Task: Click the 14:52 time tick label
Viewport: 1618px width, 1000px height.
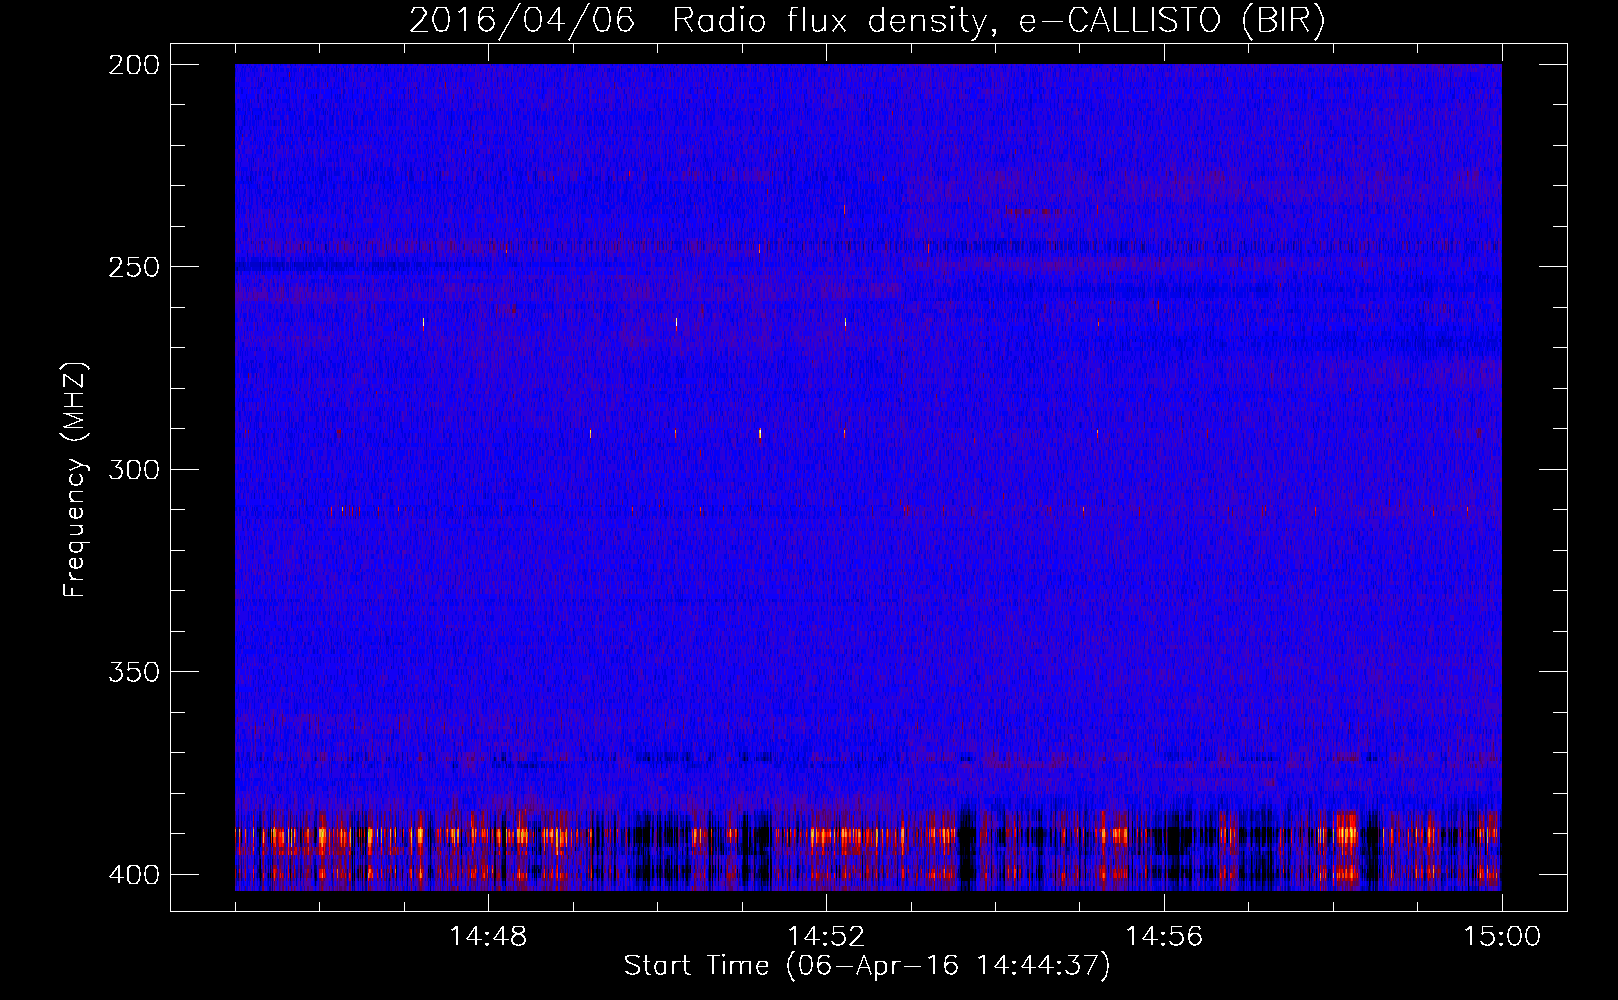Action: (826, 937)
